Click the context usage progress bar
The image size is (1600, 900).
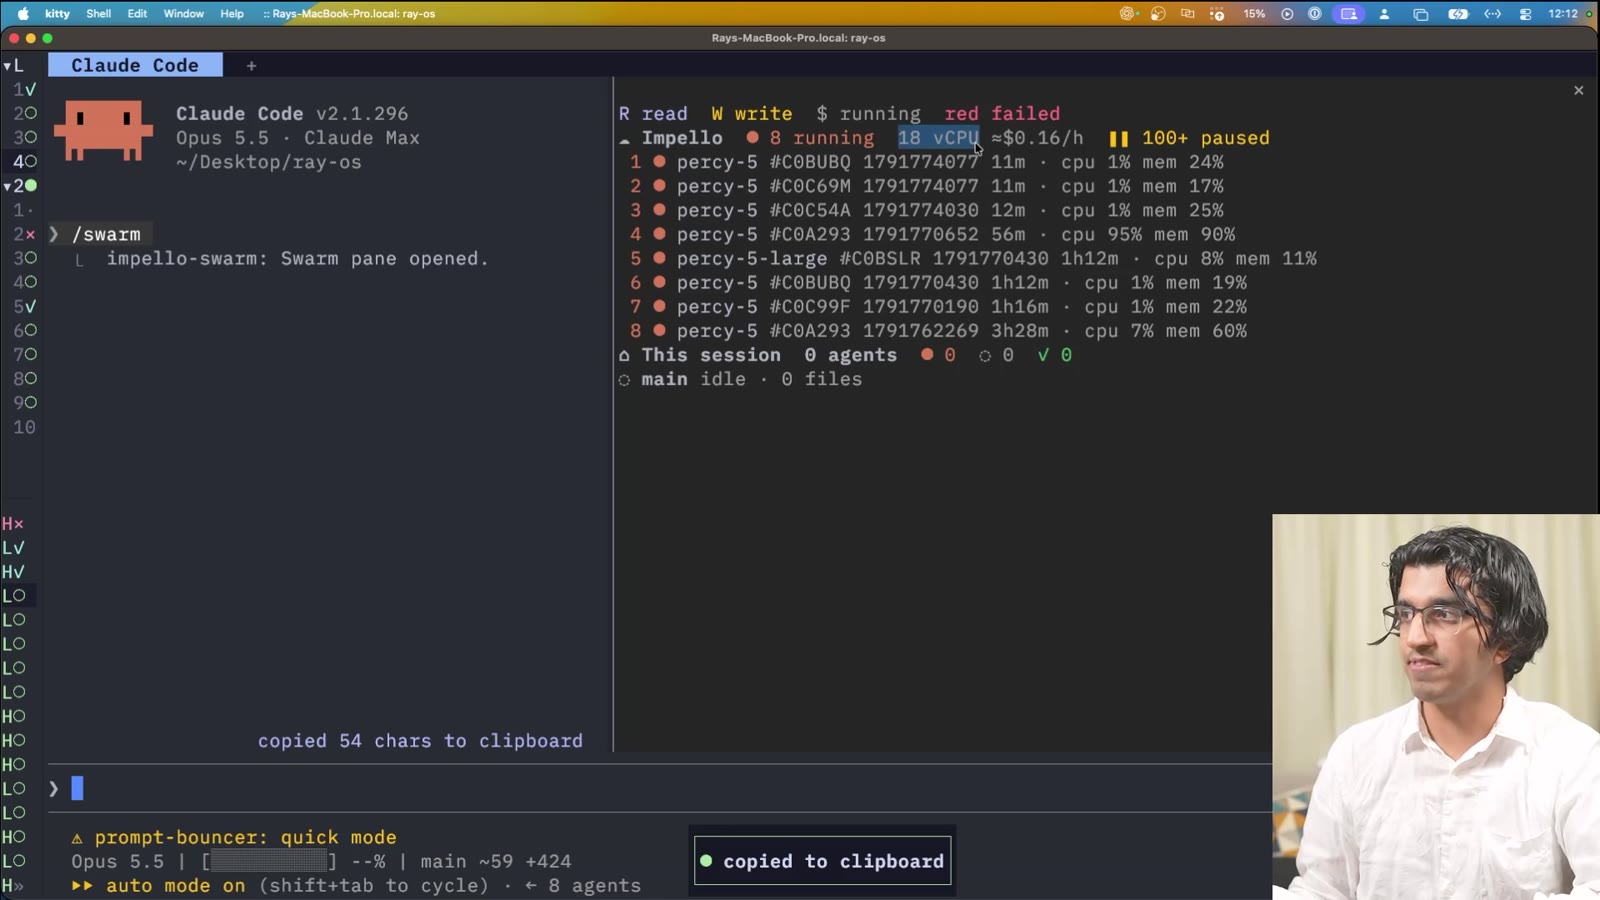(x=269, y=861)
